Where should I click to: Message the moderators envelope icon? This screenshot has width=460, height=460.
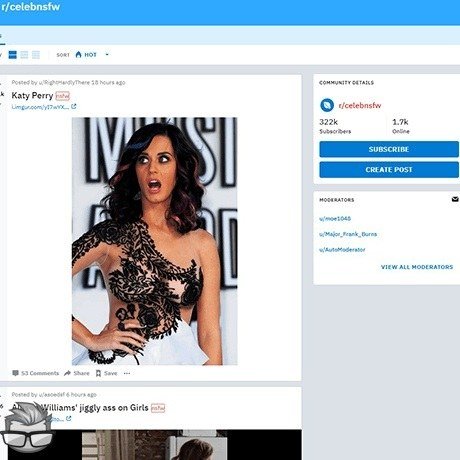click(x=455, y=199)
